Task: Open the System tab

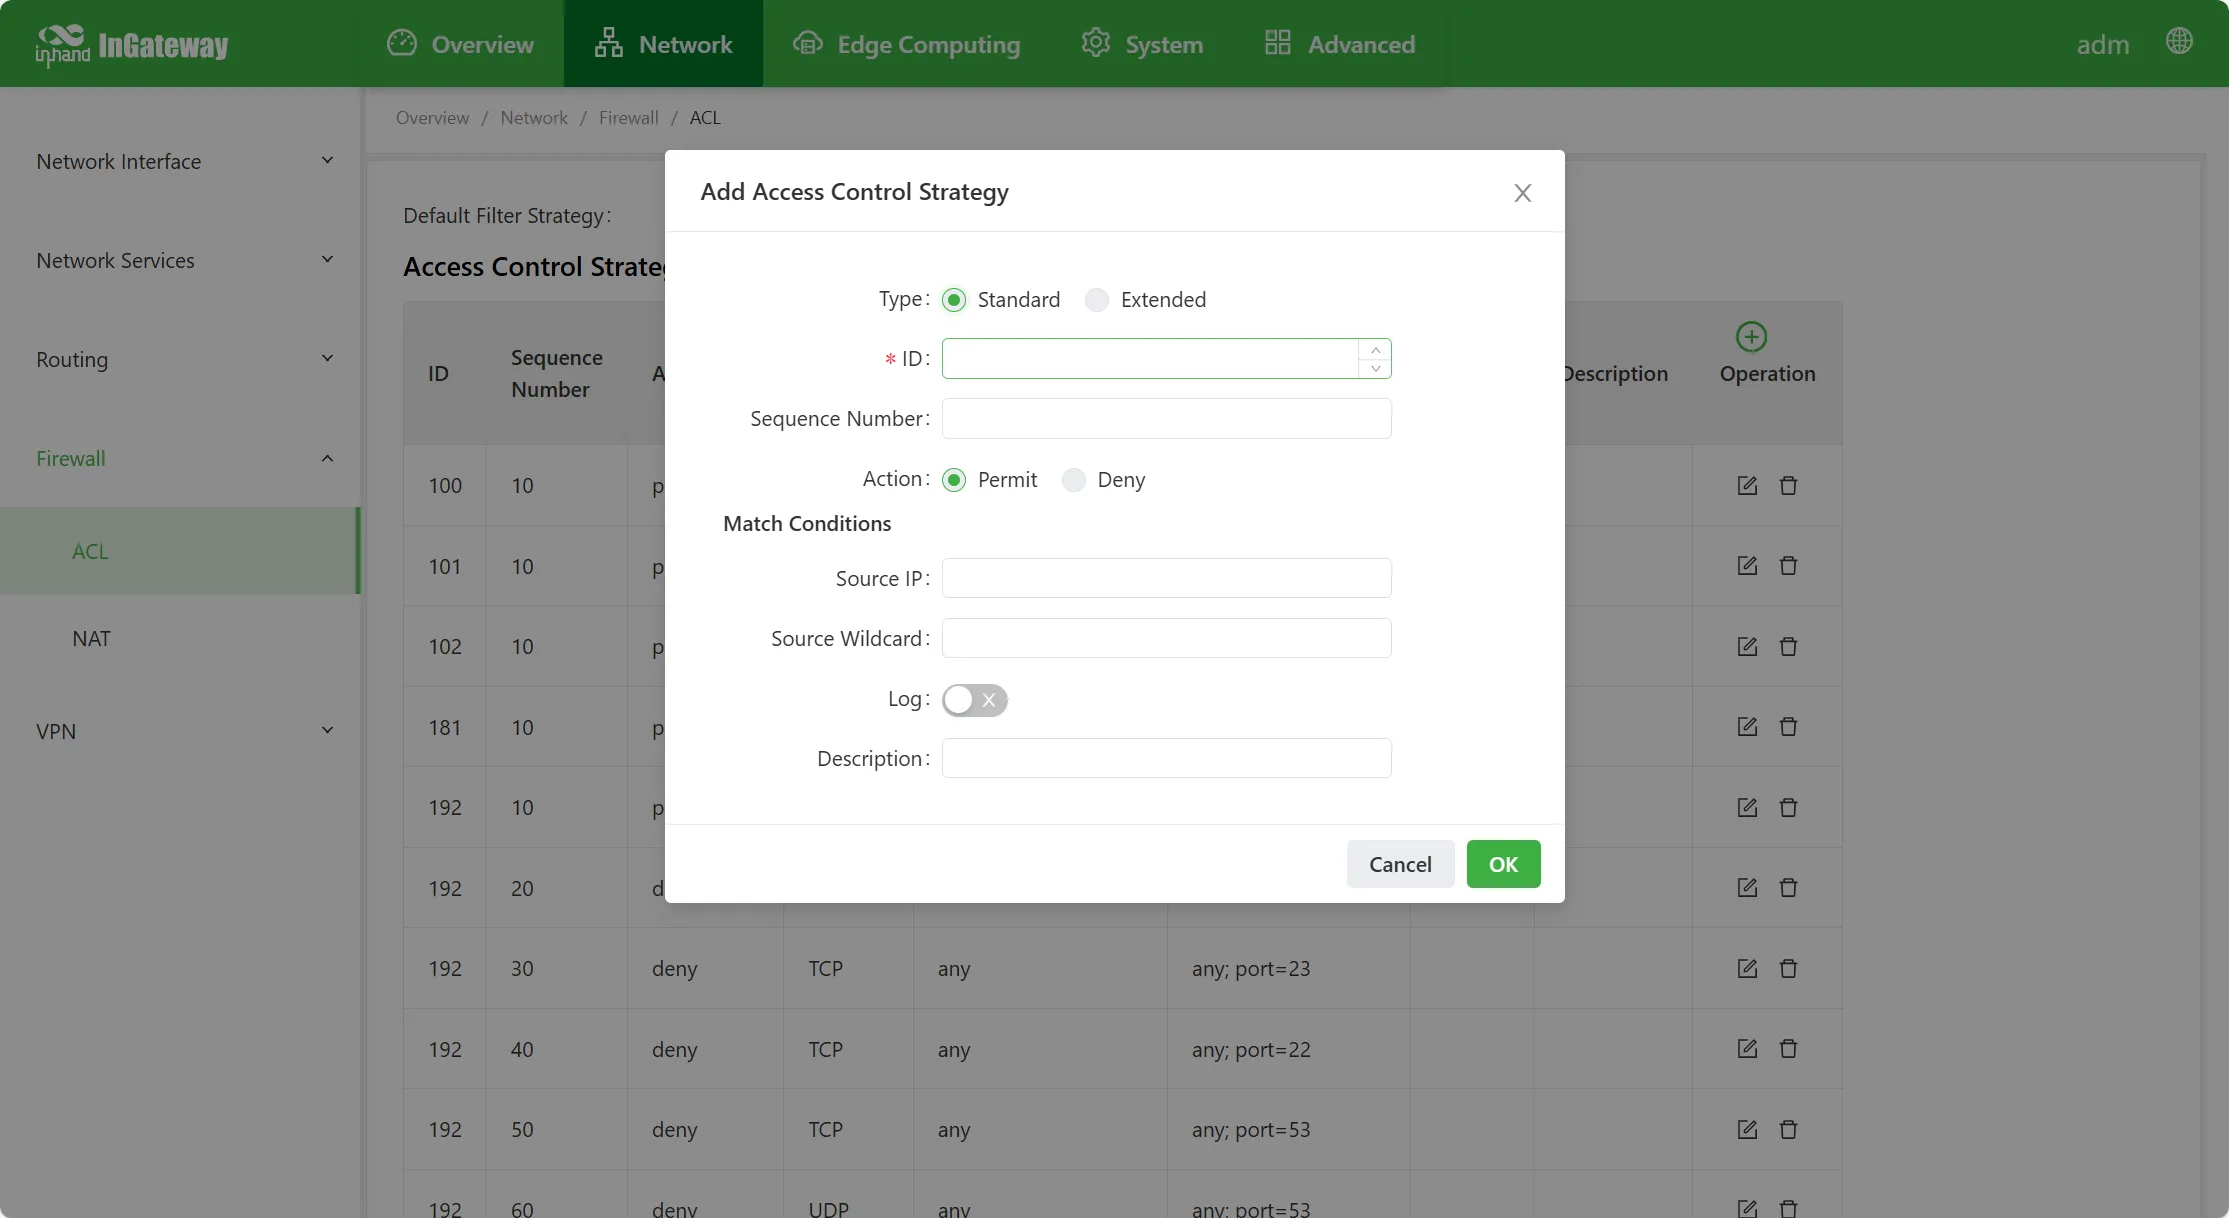Action: pyautogui.click(x=1142, y=44)
